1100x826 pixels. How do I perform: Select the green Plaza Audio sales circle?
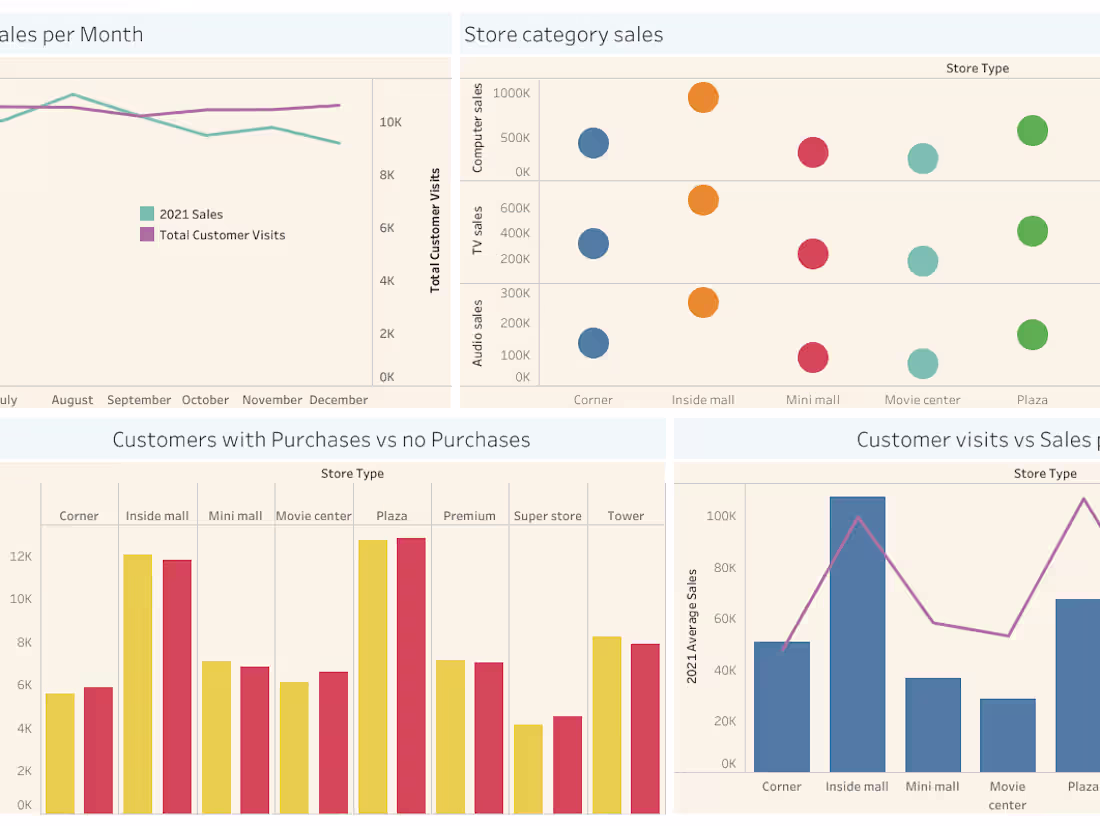click(1032, 335)
